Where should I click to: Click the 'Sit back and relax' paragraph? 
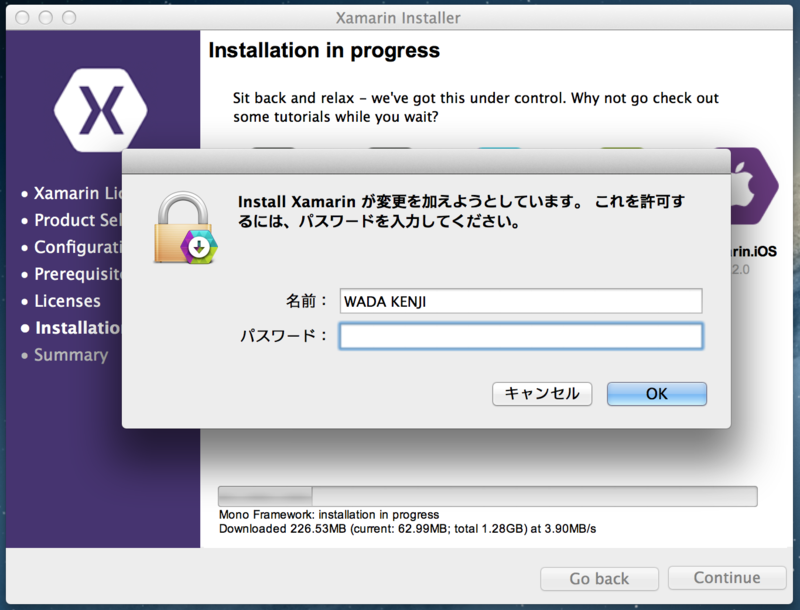point(476,107)
